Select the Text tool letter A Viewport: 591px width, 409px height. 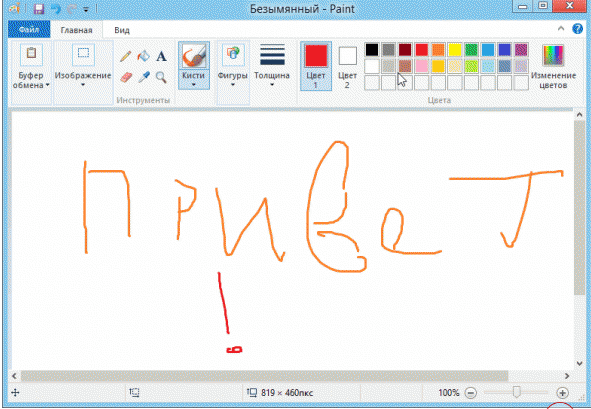coord(161,56)
